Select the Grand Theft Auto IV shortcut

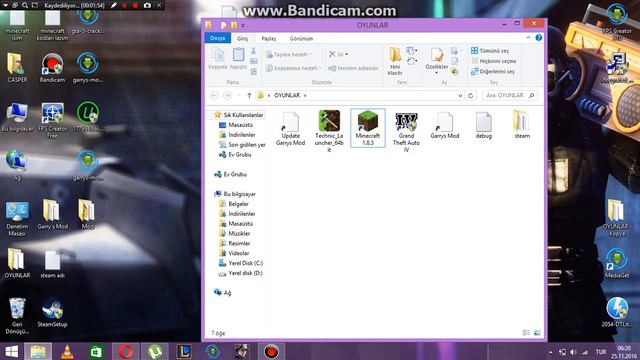pyautogui.click(x=406, y=131)
